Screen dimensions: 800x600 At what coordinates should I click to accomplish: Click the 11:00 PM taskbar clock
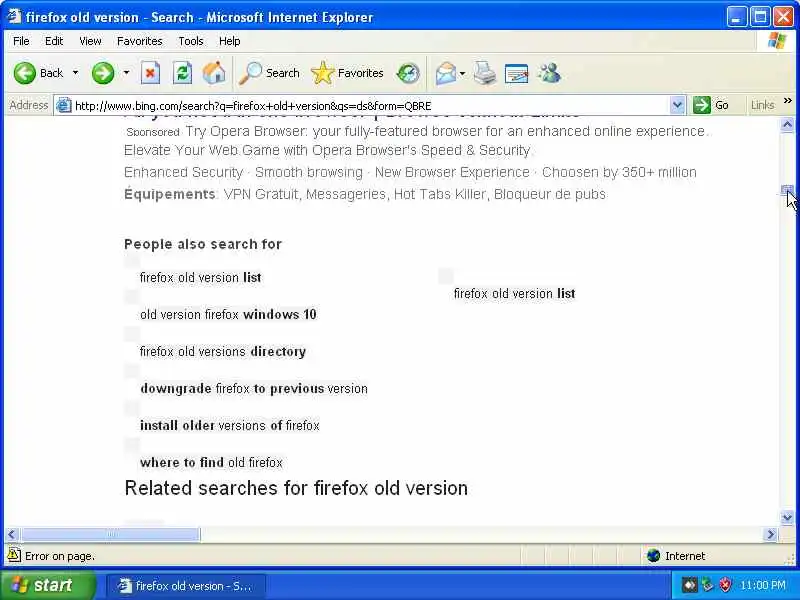[x=762, y=585]
